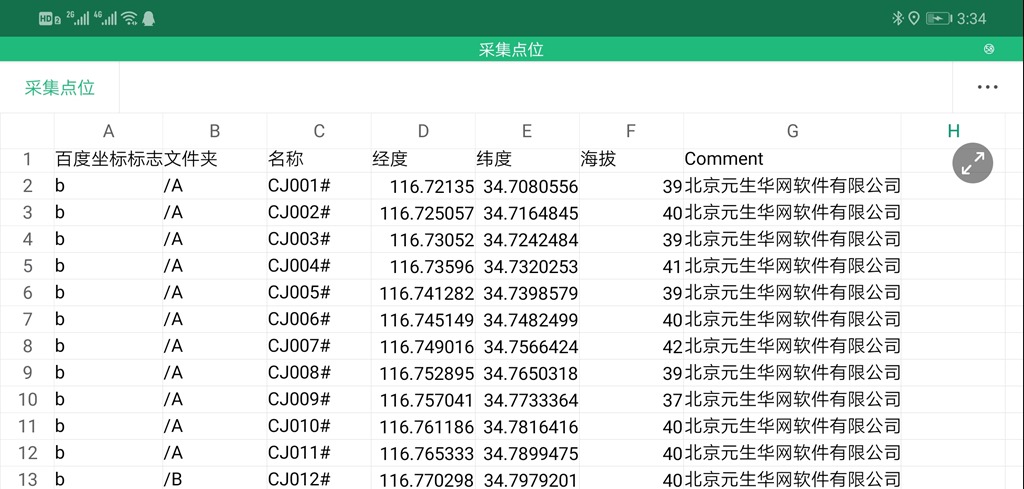Switch to the 采集点位 sheet tab

(x=60, y=88)
